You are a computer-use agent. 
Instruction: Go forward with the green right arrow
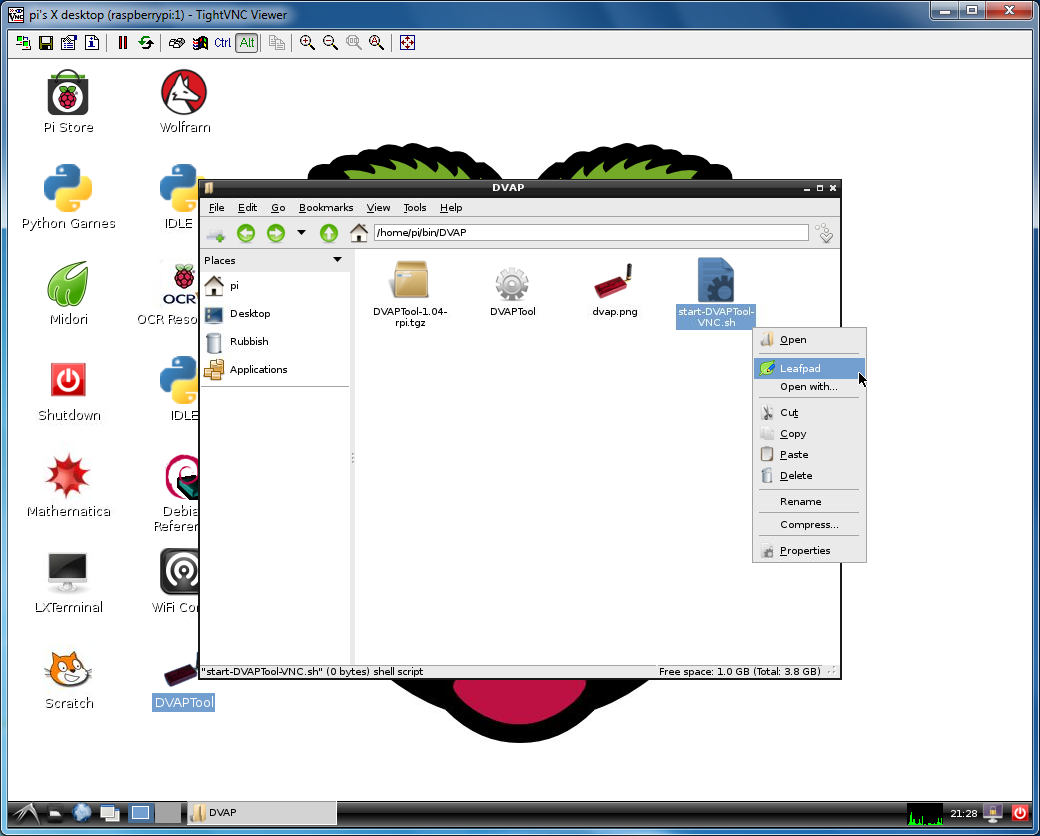pos(276,233)
